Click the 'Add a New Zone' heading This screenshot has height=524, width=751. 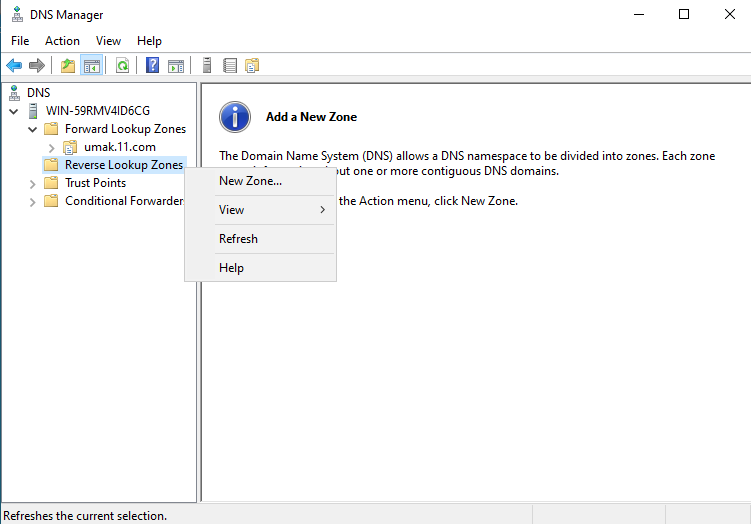click(x=311, y=117)
